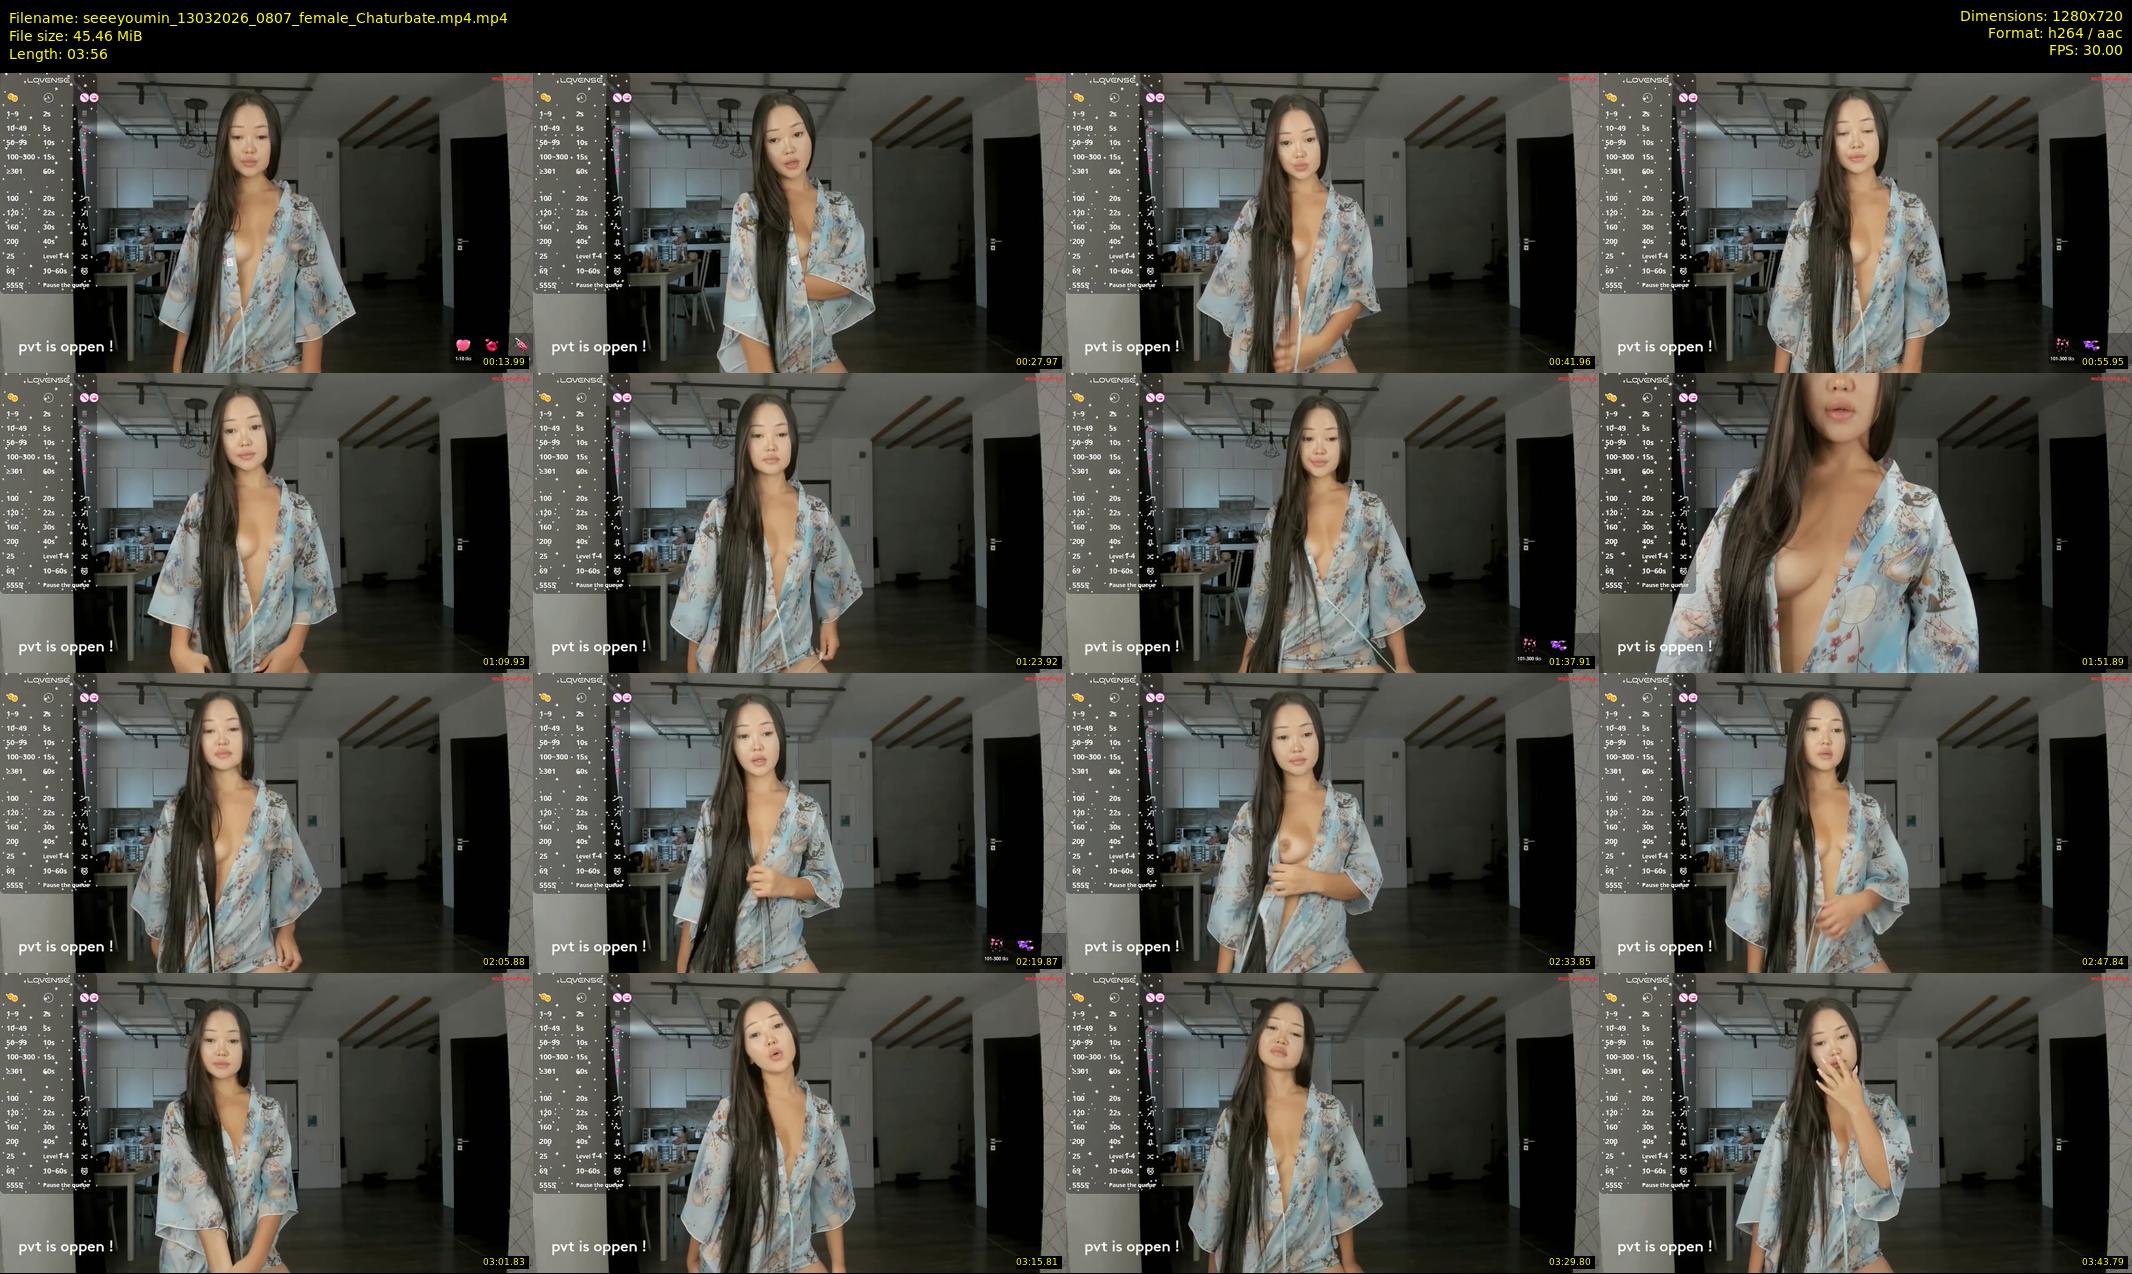
Task: Click the 00:41.96 timestamp label
Action: (1570, 362)
